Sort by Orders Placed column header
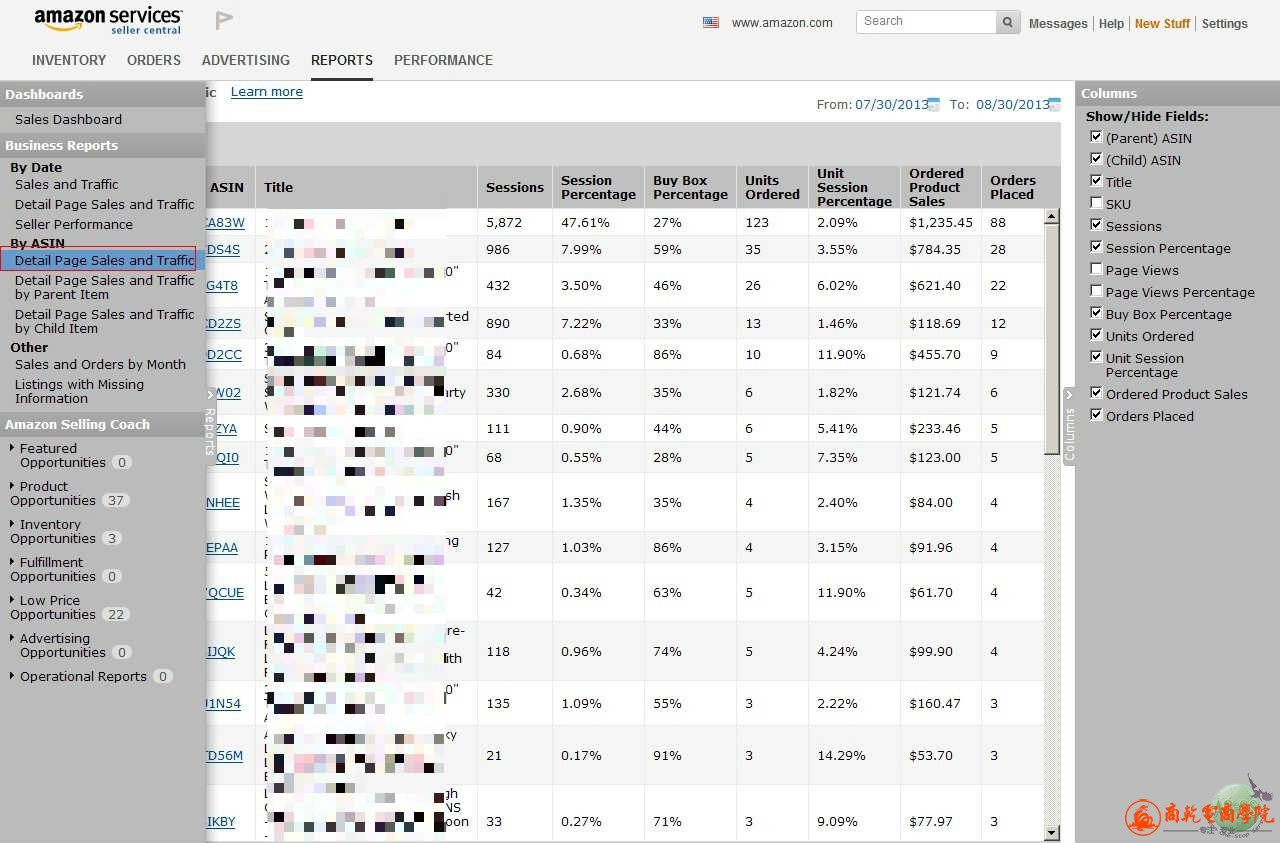Viewport: 1280px width, 843px height. click(x=1012, y=187)
